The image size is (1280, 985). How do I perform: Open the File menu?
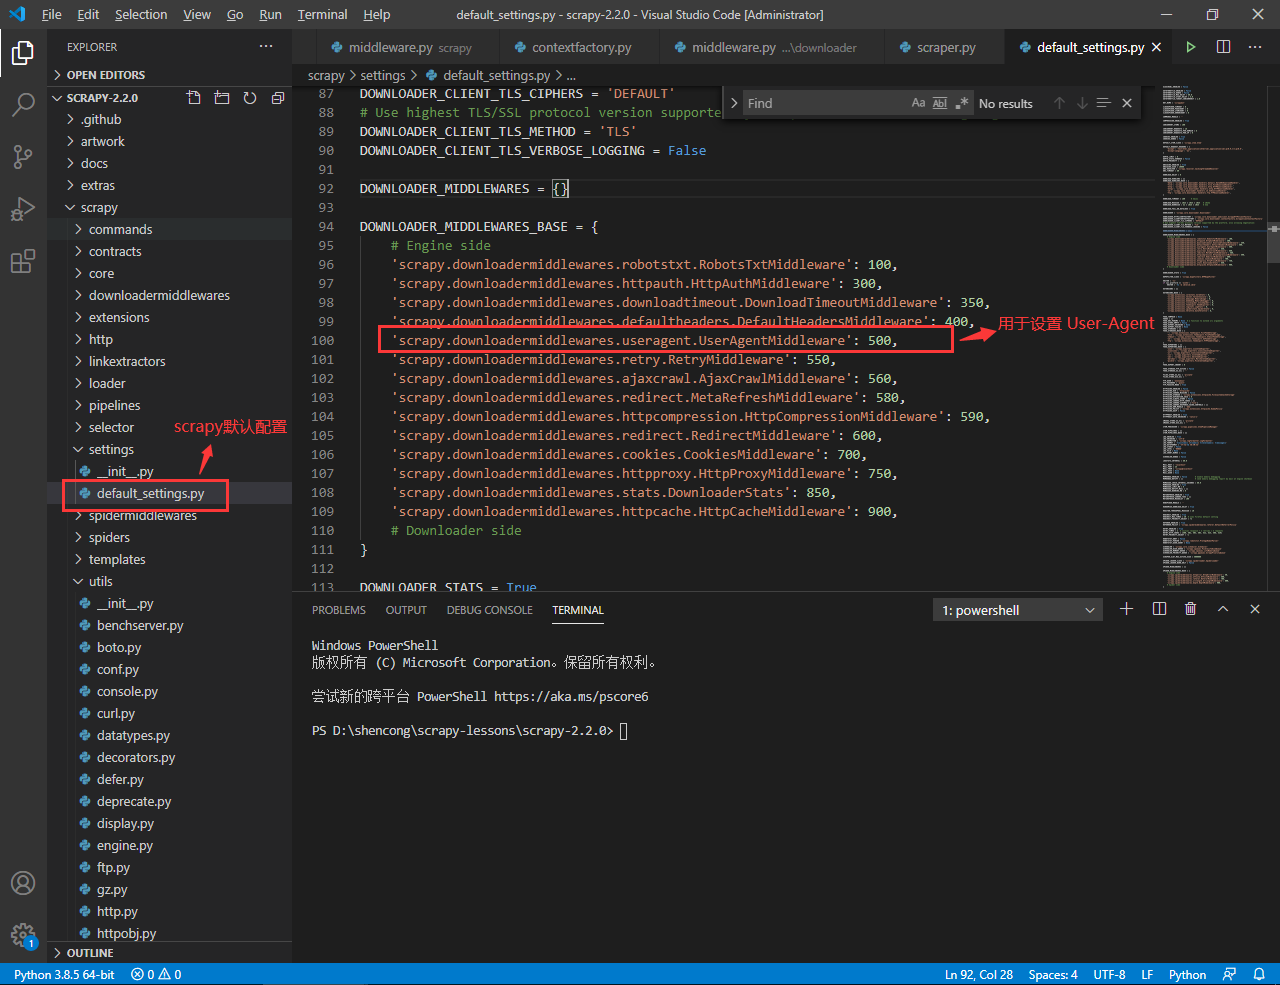point(52,14)
